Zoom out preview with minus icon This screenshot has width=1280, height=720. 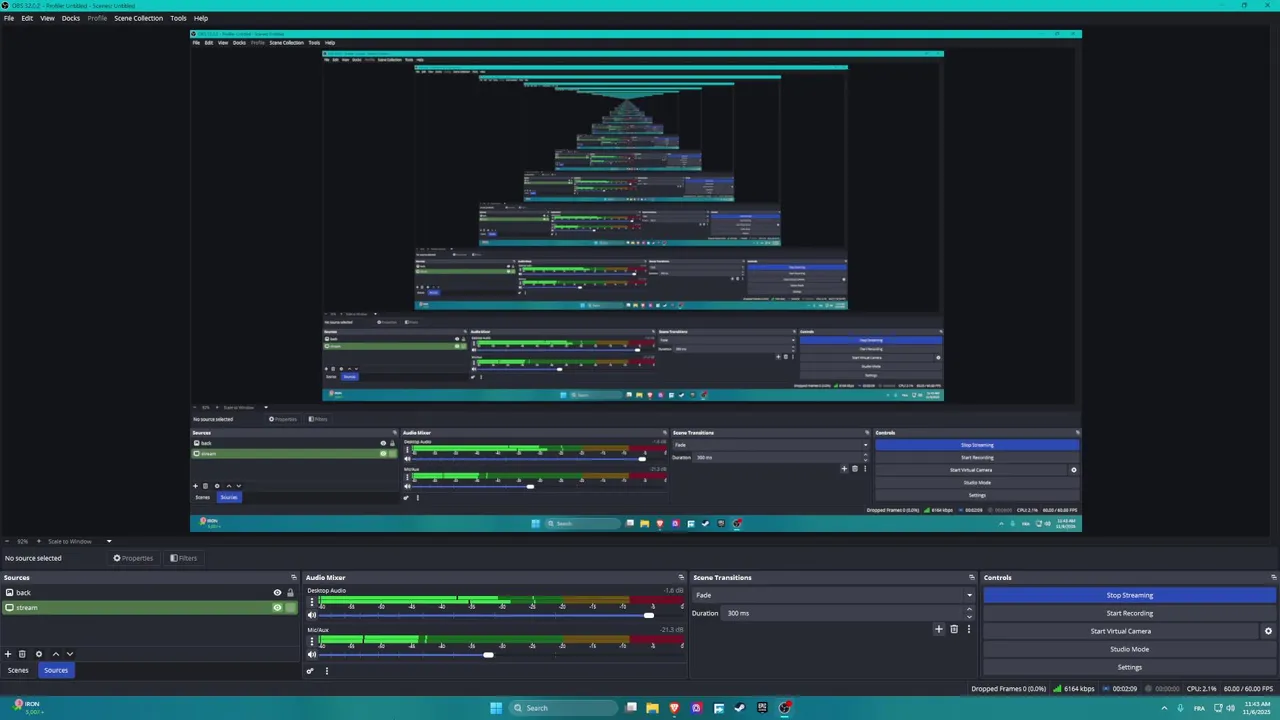tap(8, 541)
